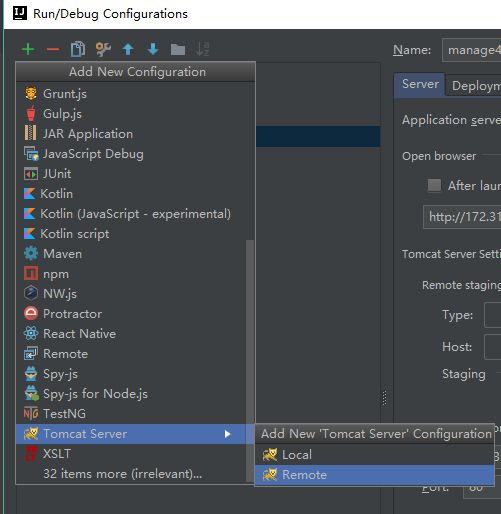Expand the Tomcat Server submenu arrow

click(x=227, y=434)
